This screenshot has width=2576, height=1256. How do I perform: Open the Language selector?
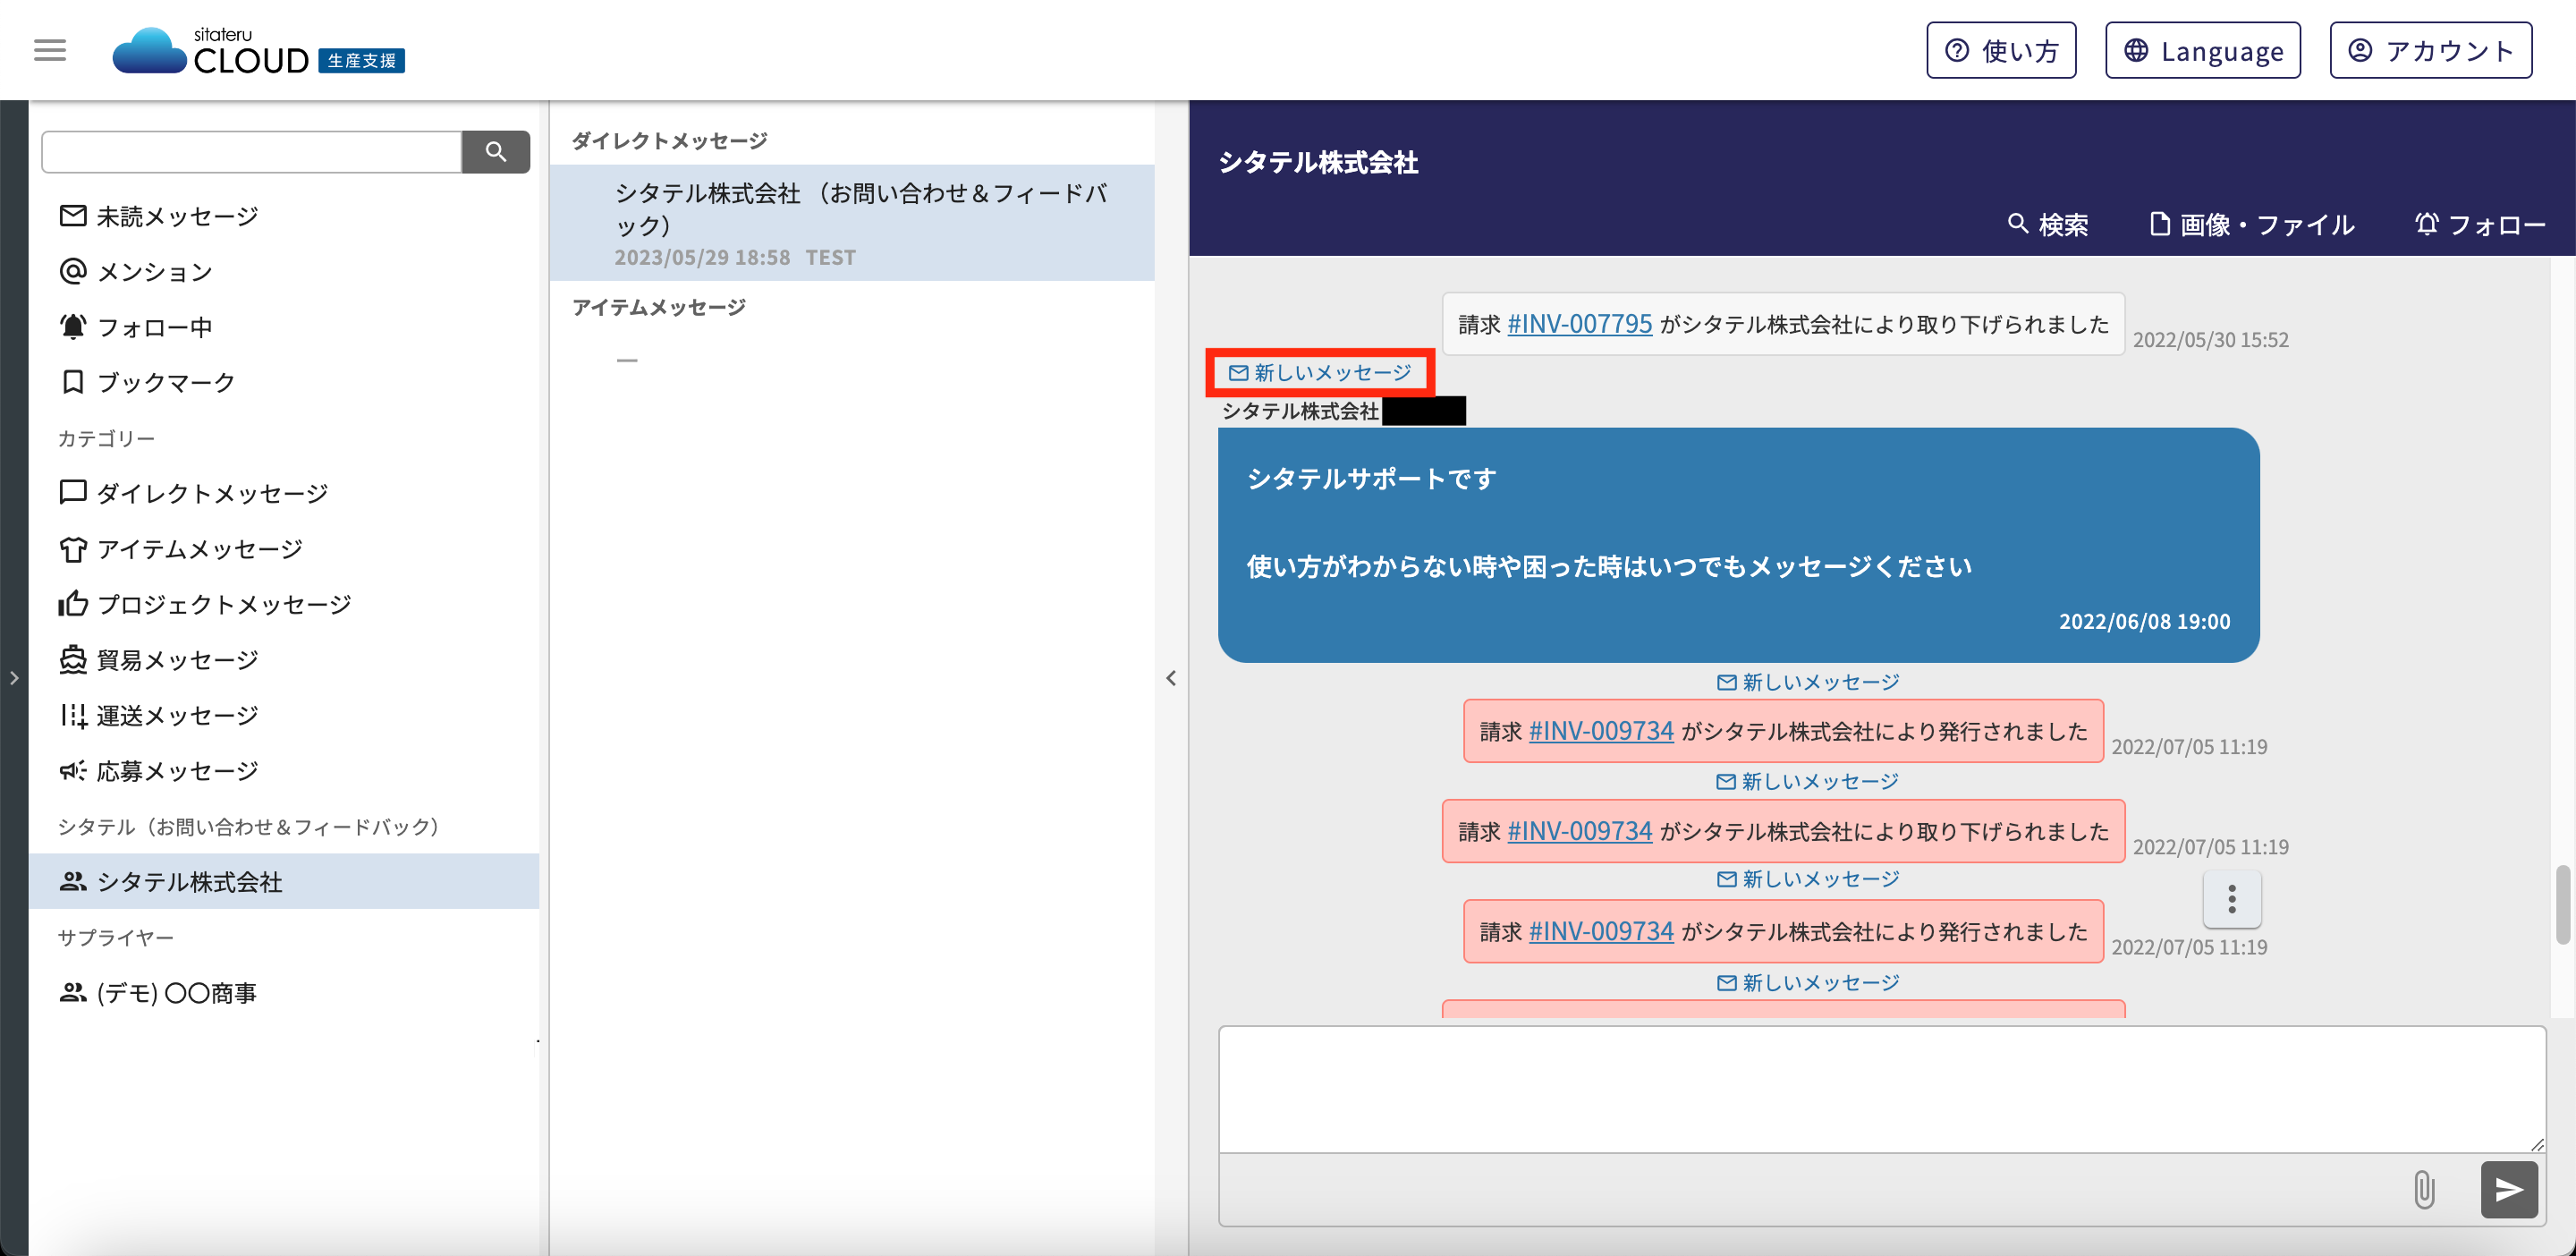tap(2203, 50)
